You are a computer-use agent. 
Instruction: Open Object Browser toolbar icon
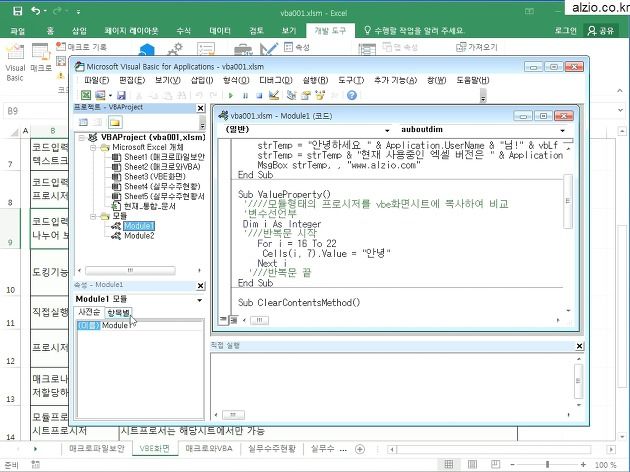pos(320,95)
